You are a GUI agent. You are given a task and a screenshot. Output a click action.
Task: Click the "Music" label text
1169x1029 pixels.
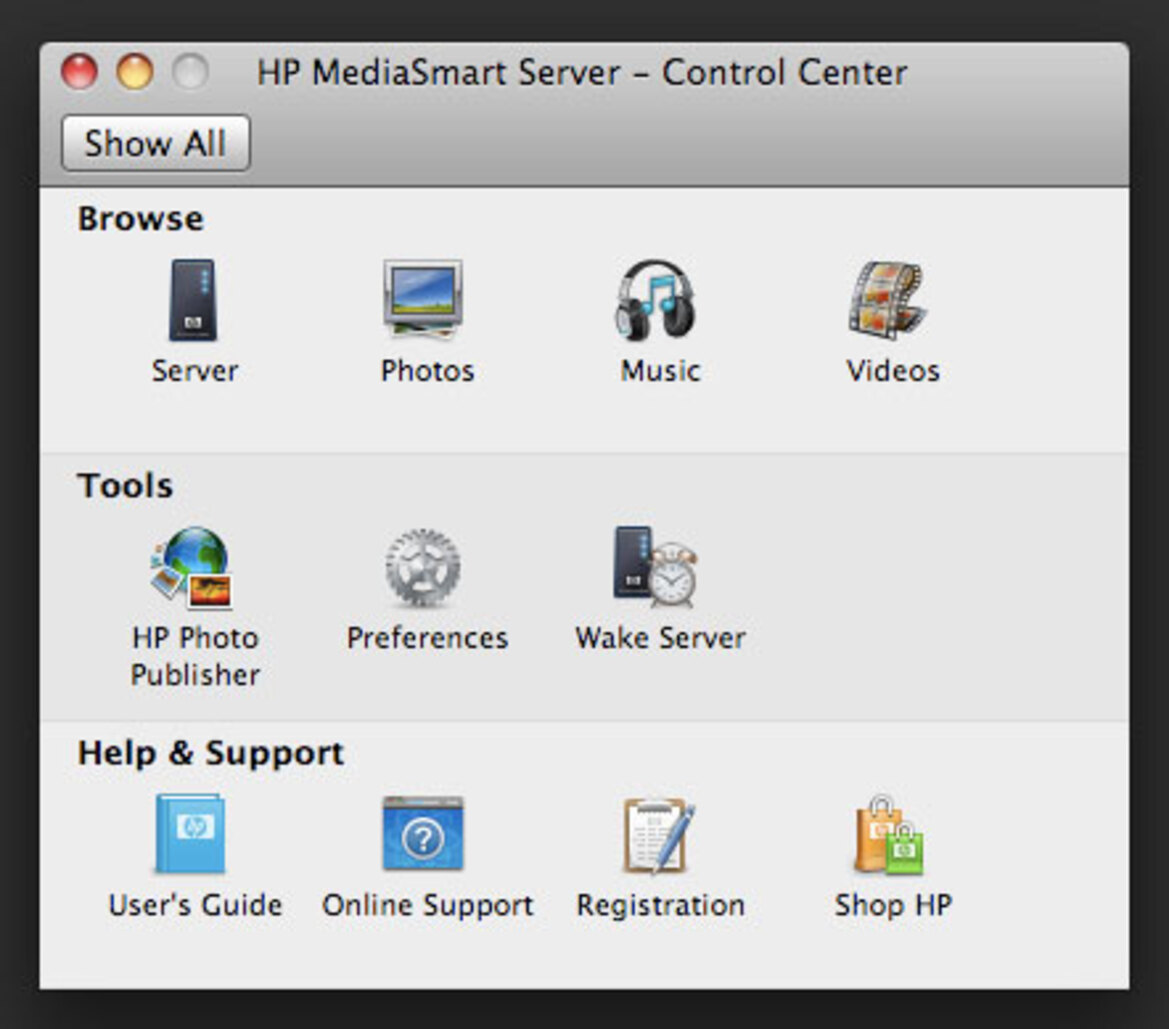click(661, 371)
